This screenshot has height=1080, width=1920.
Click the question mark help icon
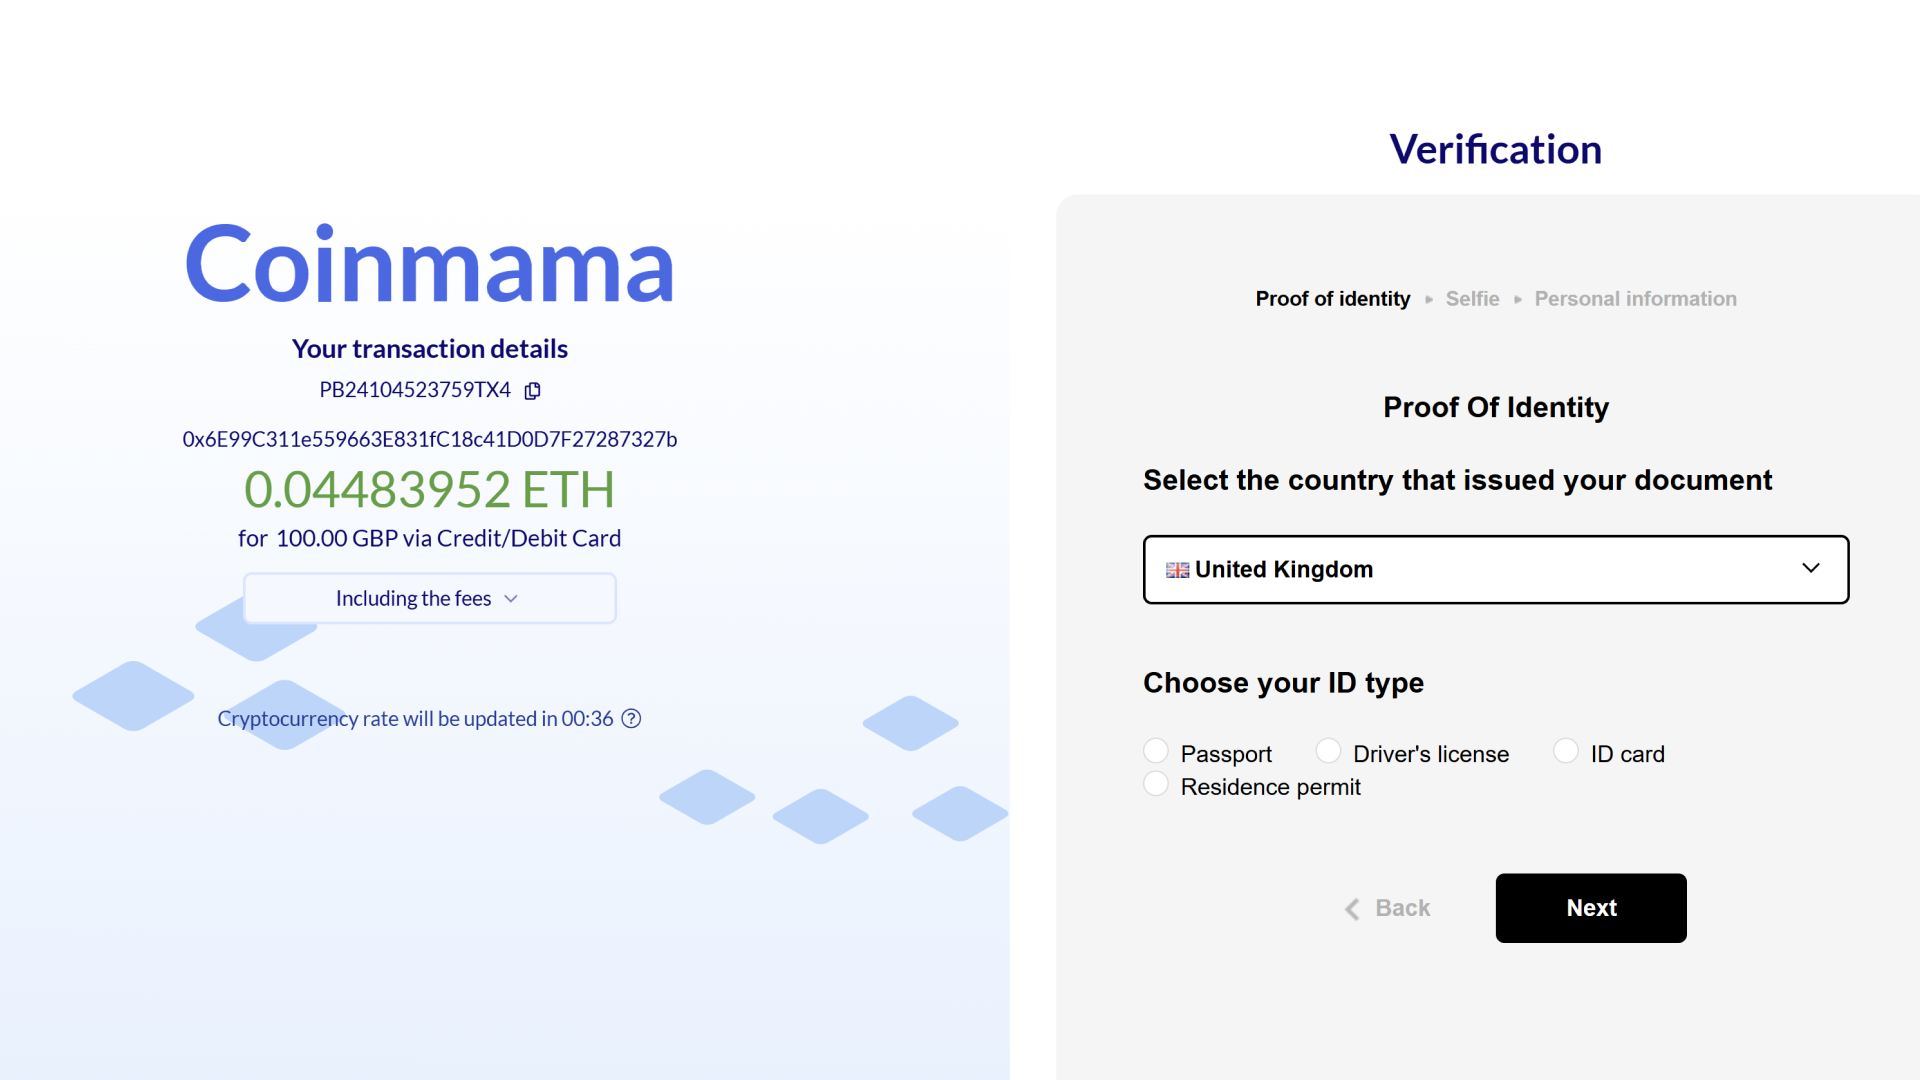point(634,717)
